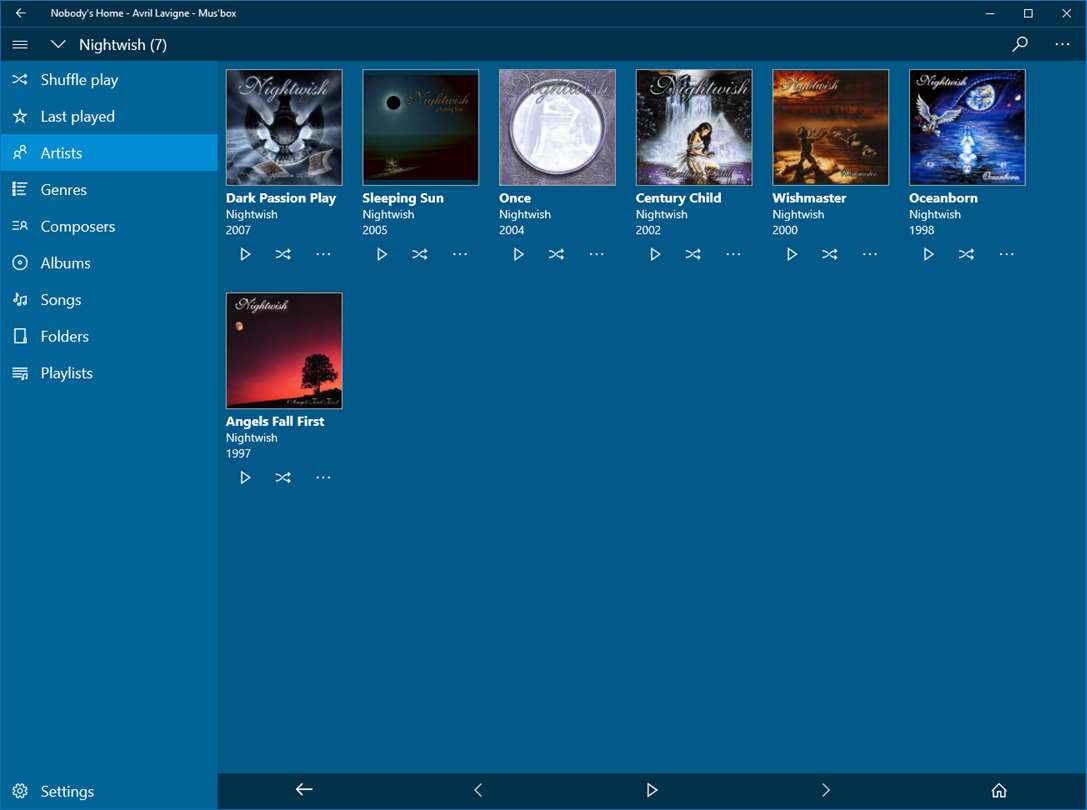Open Angels Fall First album cover
This screenshot has height=810, width=1087.
point(284,350)
